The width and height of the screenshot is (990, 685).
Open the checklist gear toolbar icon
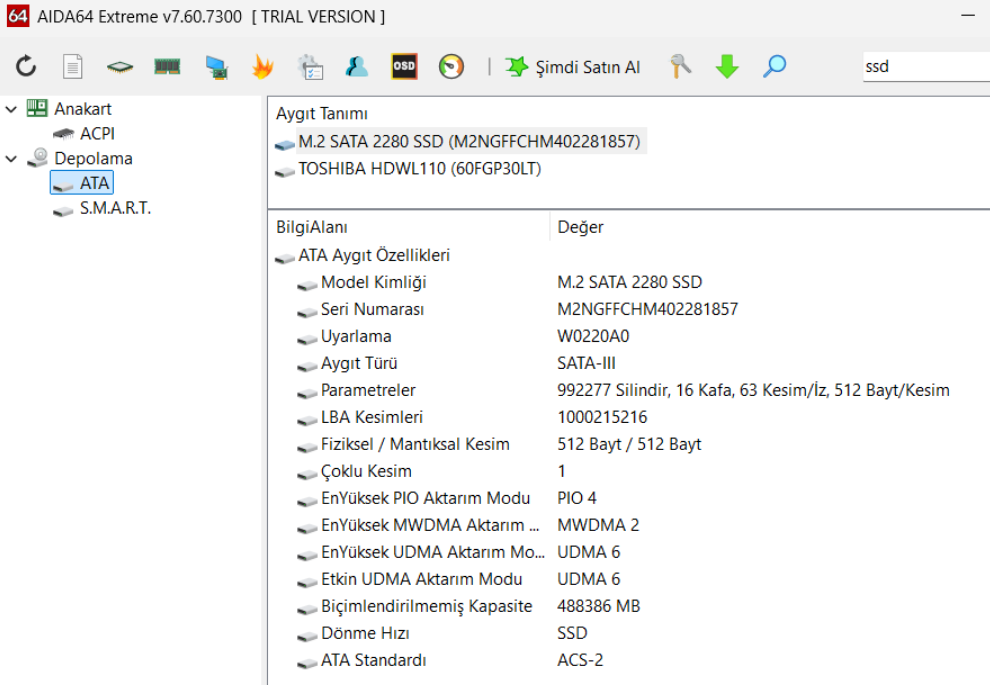point(310,67)
